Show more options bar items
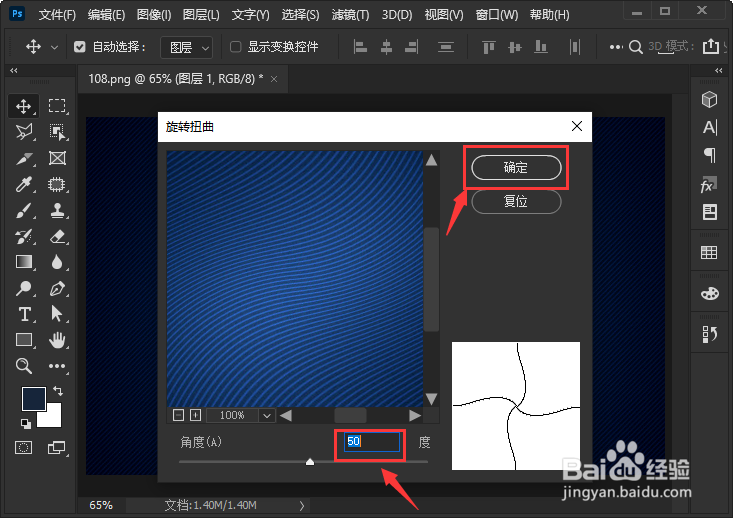Image resolution: width=733 pixels, height=518 pixels. pos(616,47)
